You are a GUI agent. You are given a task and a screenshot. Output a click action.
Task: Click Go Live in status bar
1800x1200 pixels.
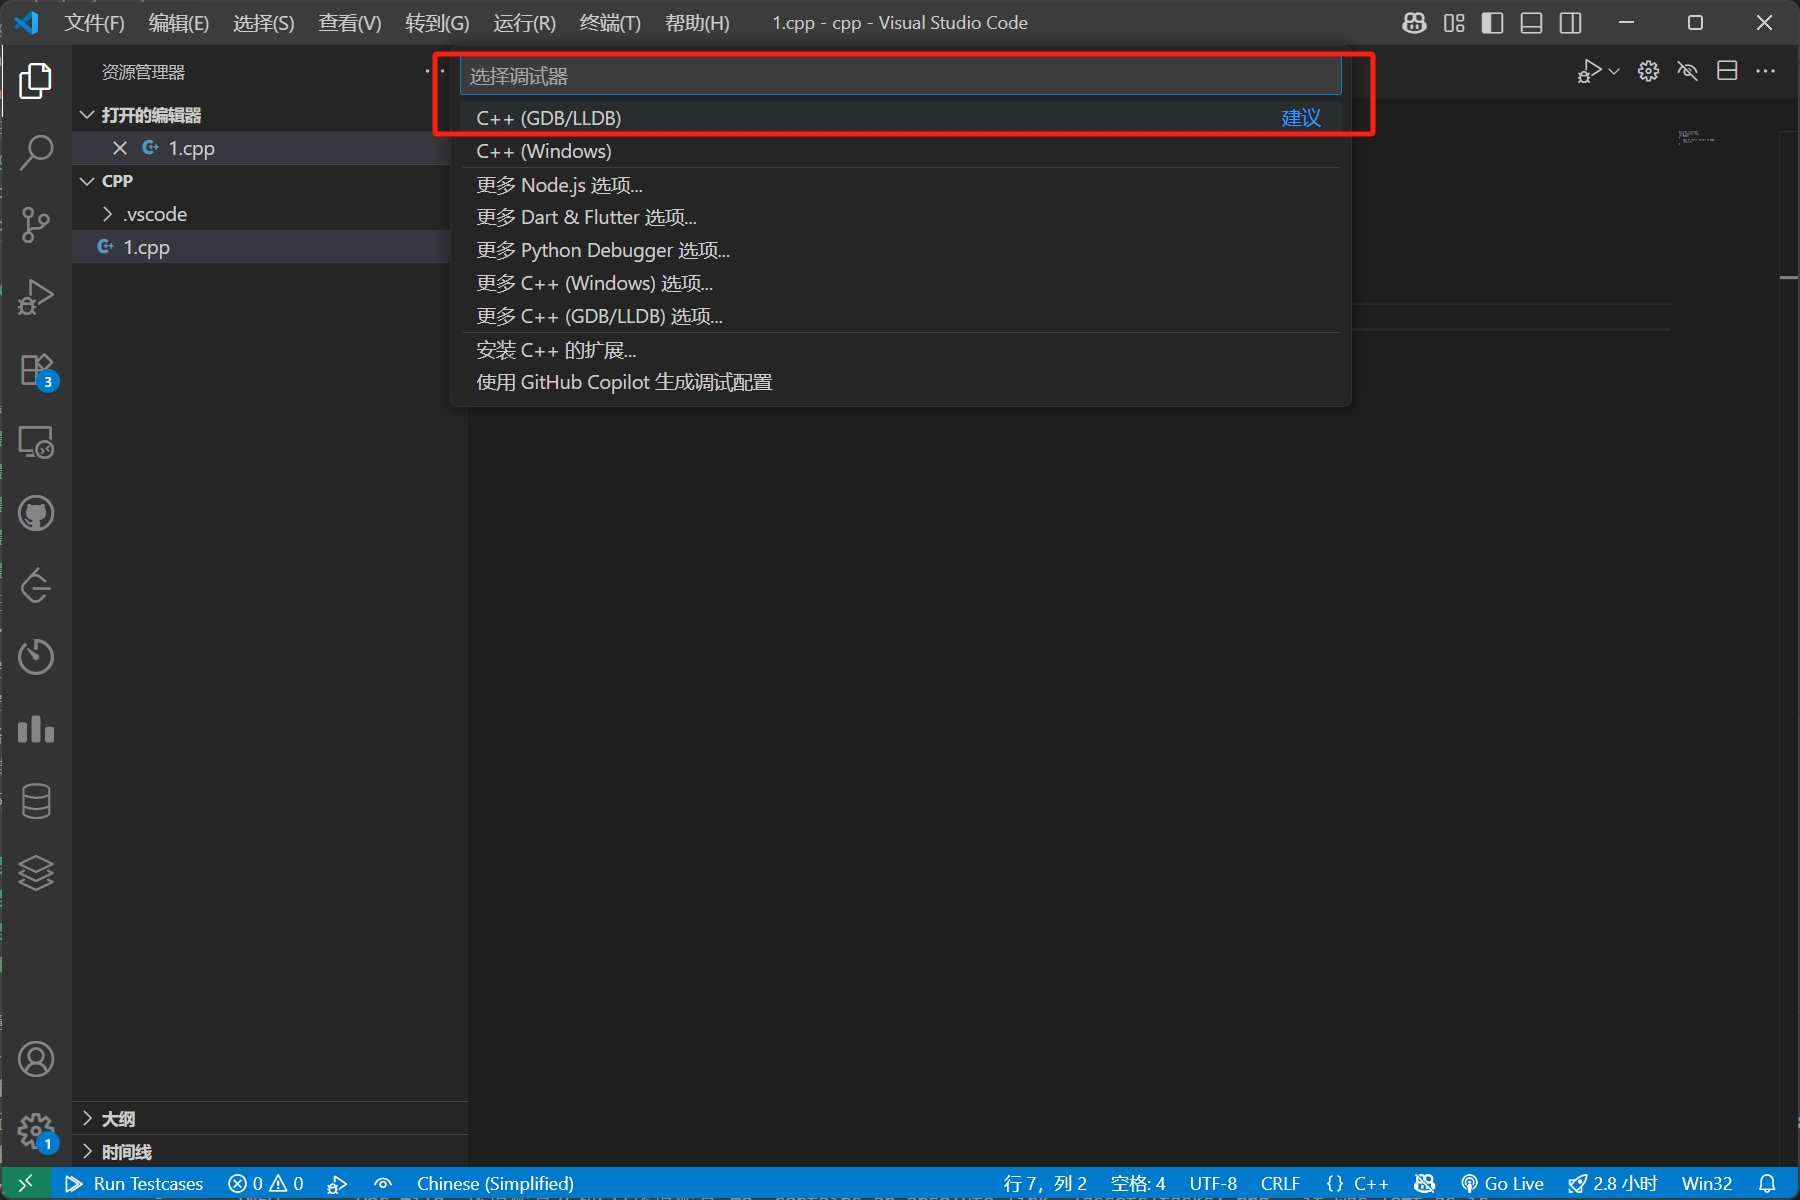coord(1502,1184)
